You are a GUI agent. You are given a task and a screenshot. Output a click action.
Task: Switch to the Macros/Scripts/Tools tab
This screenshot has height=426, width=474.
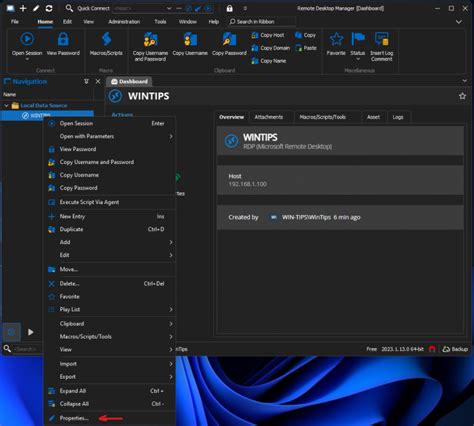pyautogui.click(x=322, y=117)
